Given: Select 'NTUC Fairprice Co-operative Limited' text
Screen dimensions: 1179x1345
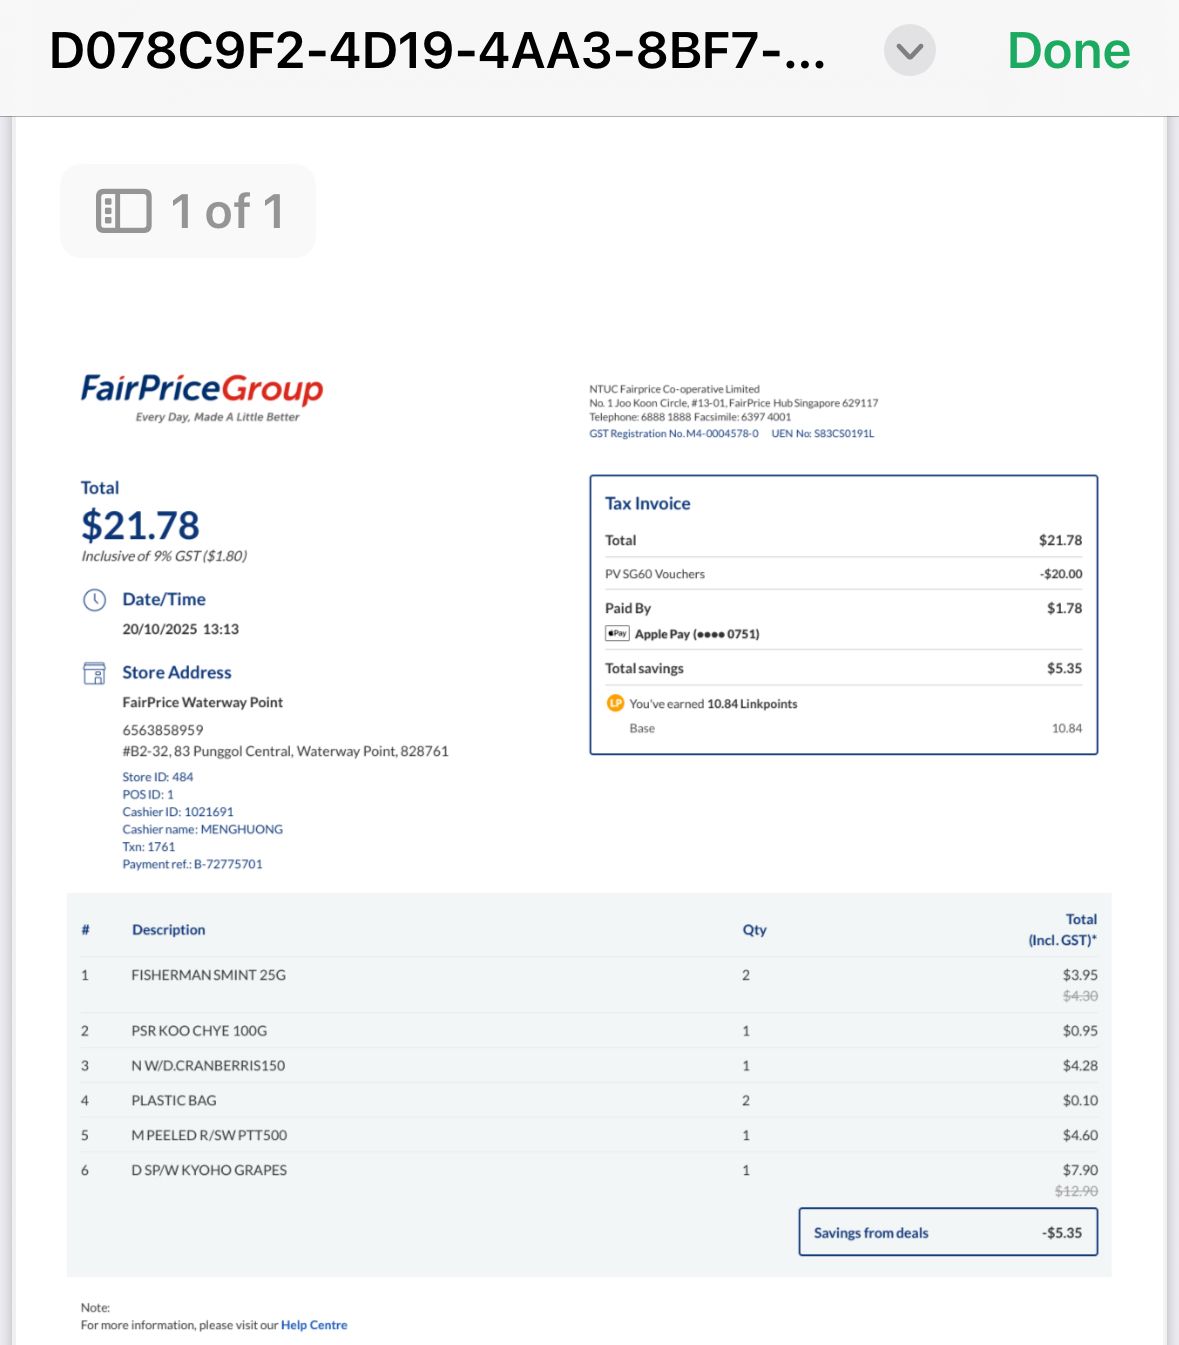Looking at the screenshot, I should (x=675, y=389).
